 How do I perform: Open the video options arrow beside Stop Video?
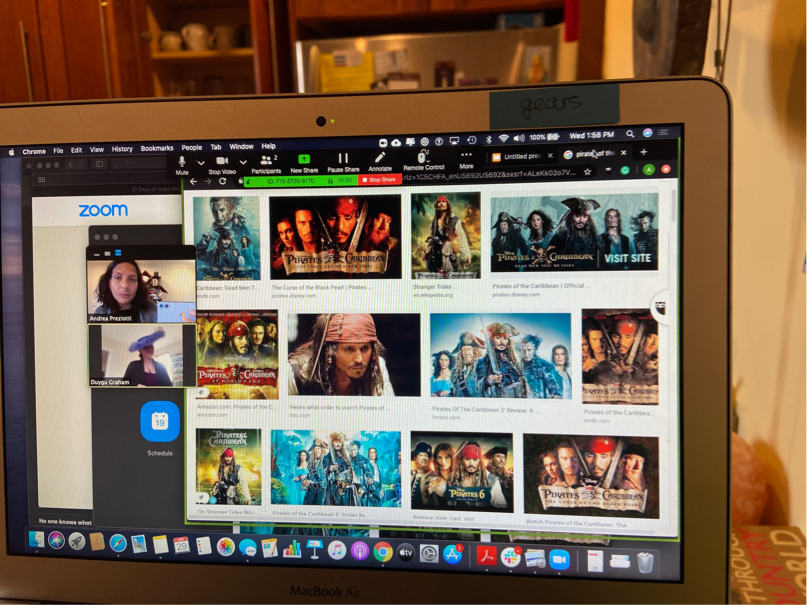pyautogui.click(x=243, y=162)
